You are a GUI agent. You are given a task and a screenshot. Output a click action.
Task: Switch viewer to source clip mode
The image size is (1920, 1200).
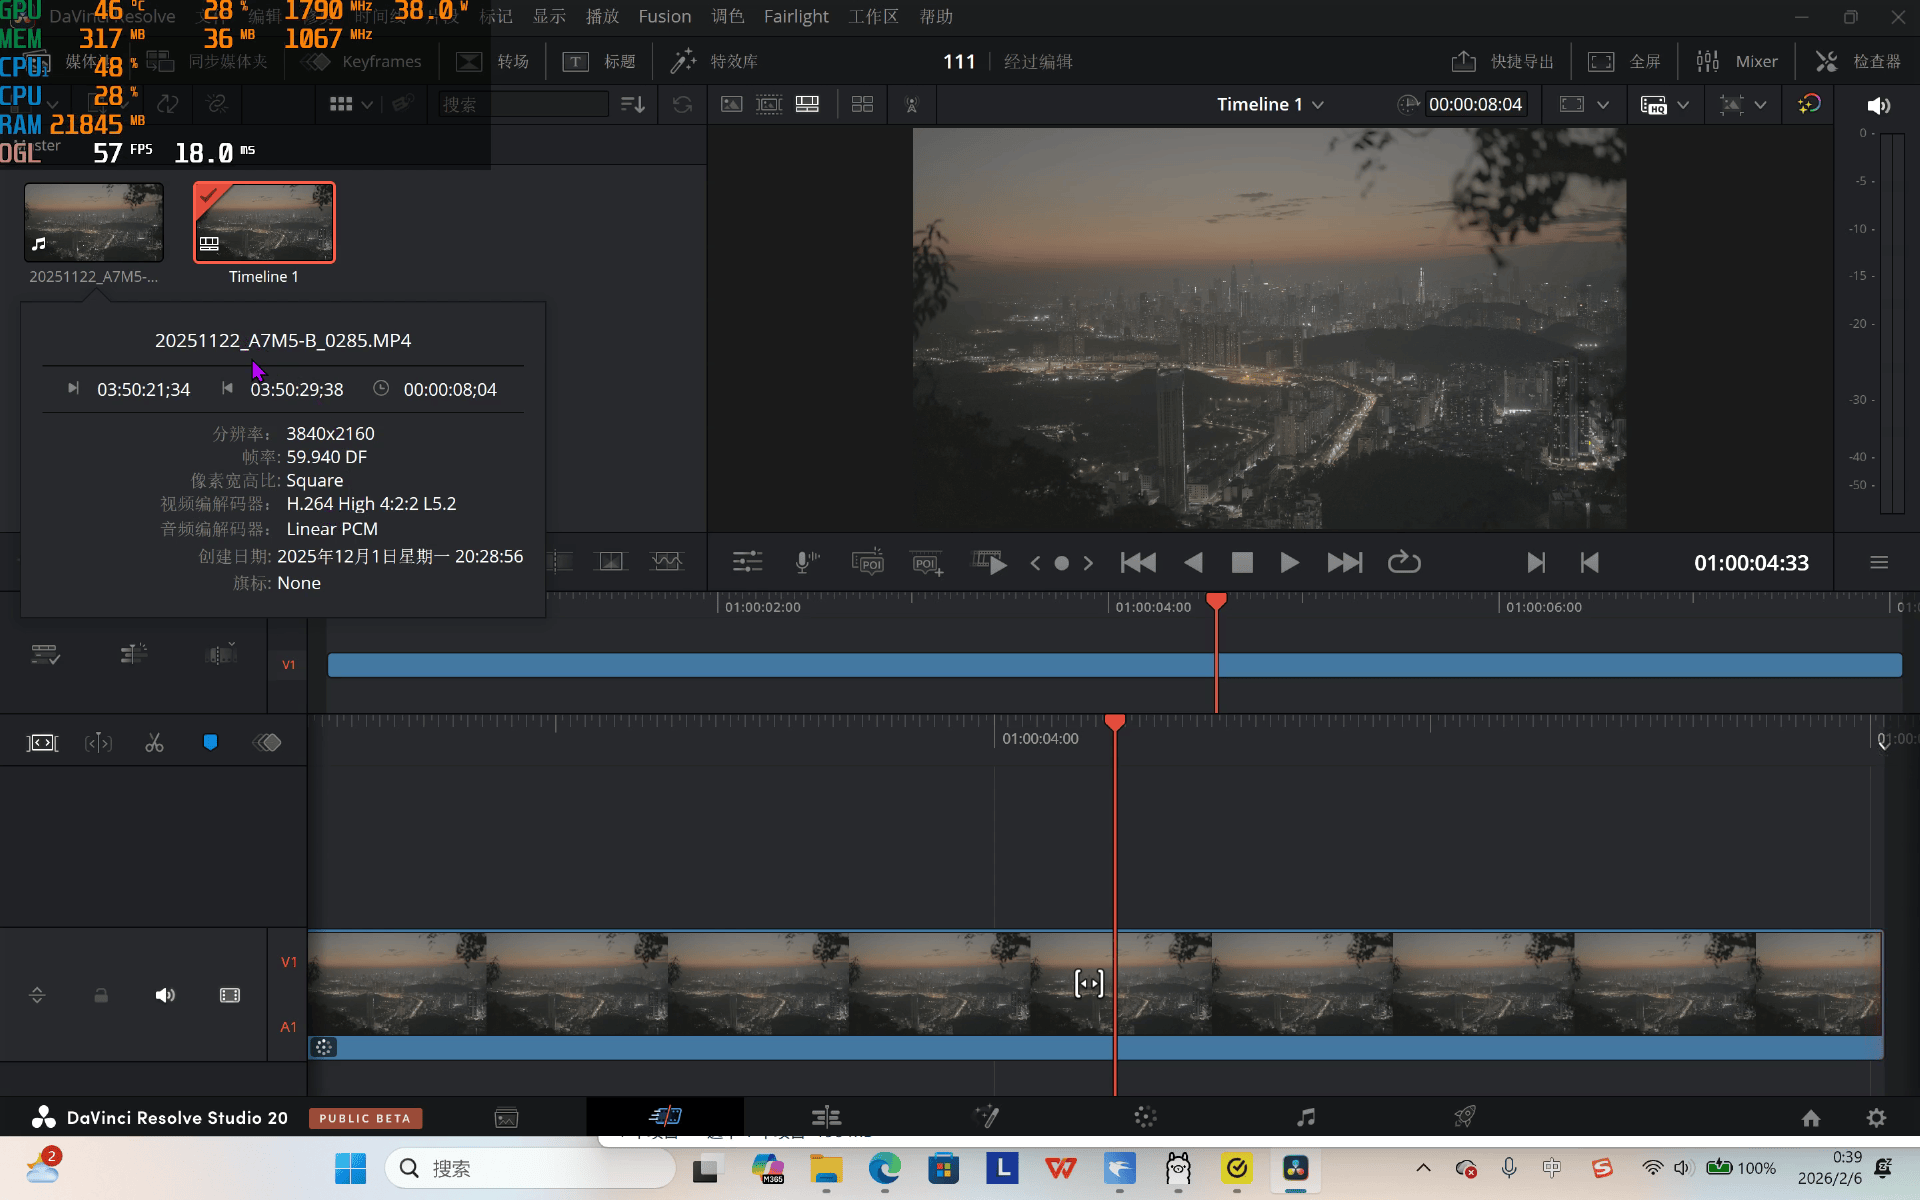coord(732,104)
